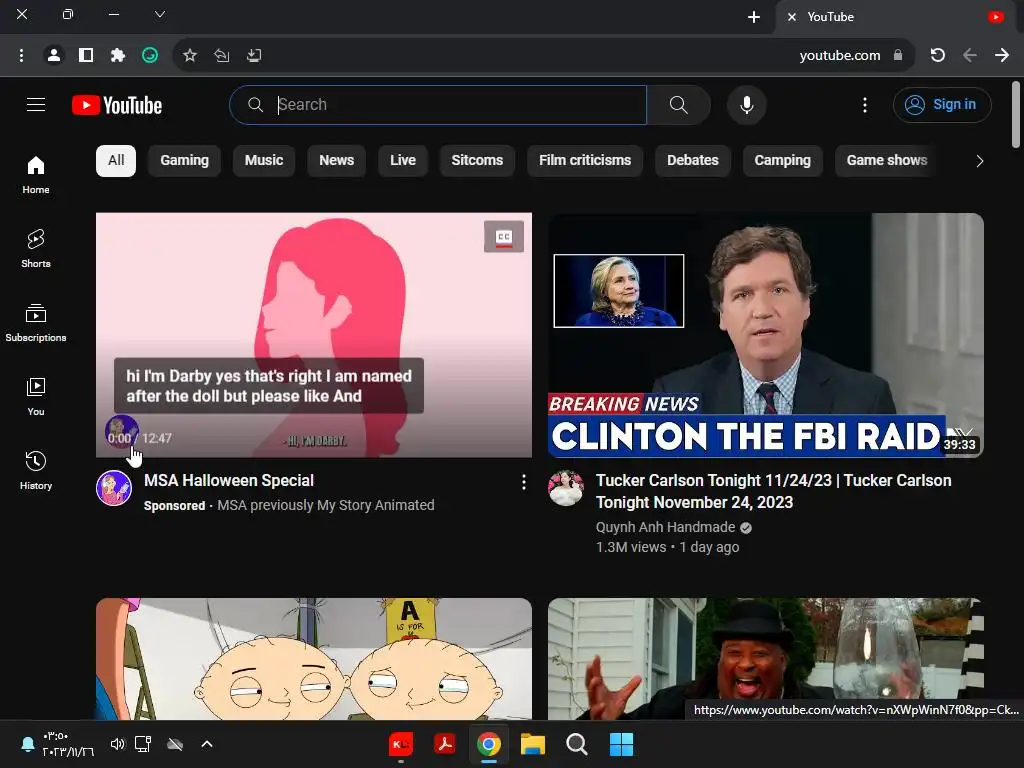This screenshot has height=768, width=1024.
Task: Navigate with the right arrow browser button
Action: [1002, 56]
